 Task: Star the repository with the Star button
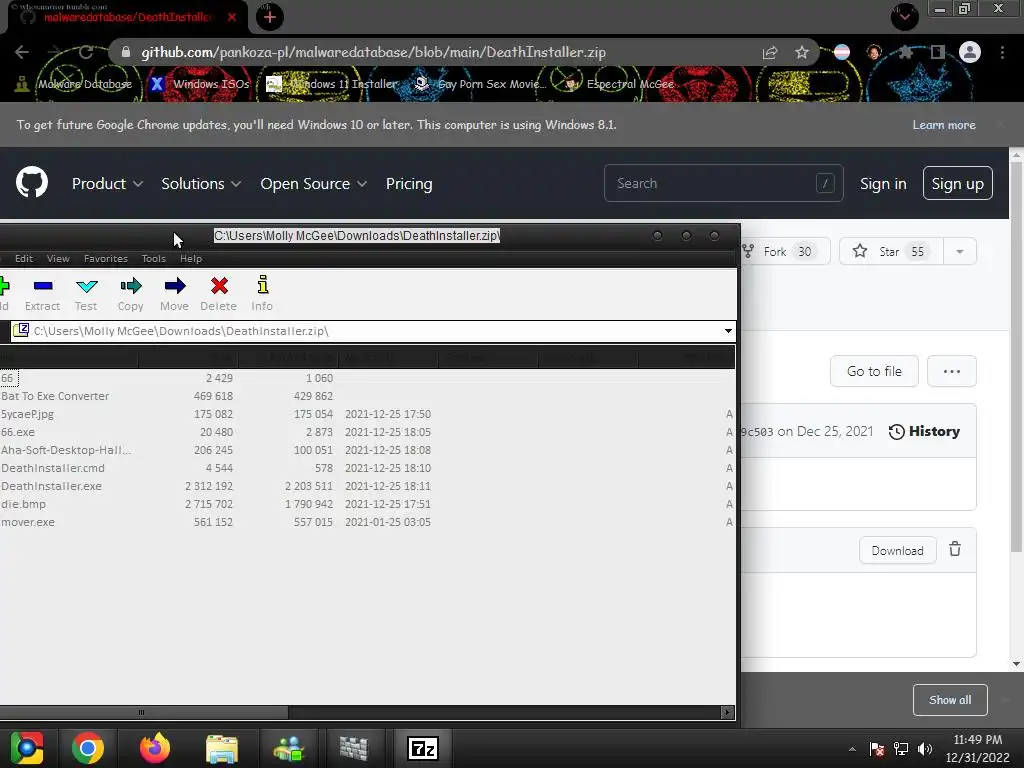(891, 251)
